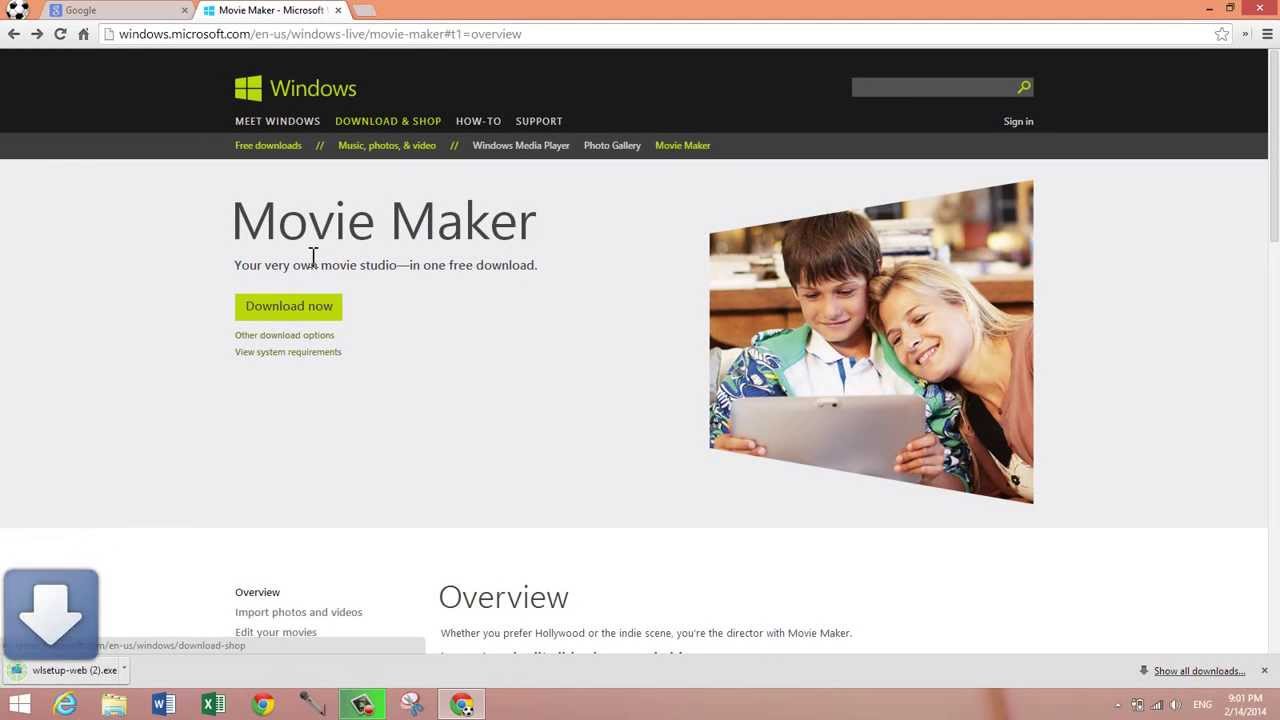Open Excel from the taskbar
The height and width of the screenshot is (720, 1280).
(213, 705)
